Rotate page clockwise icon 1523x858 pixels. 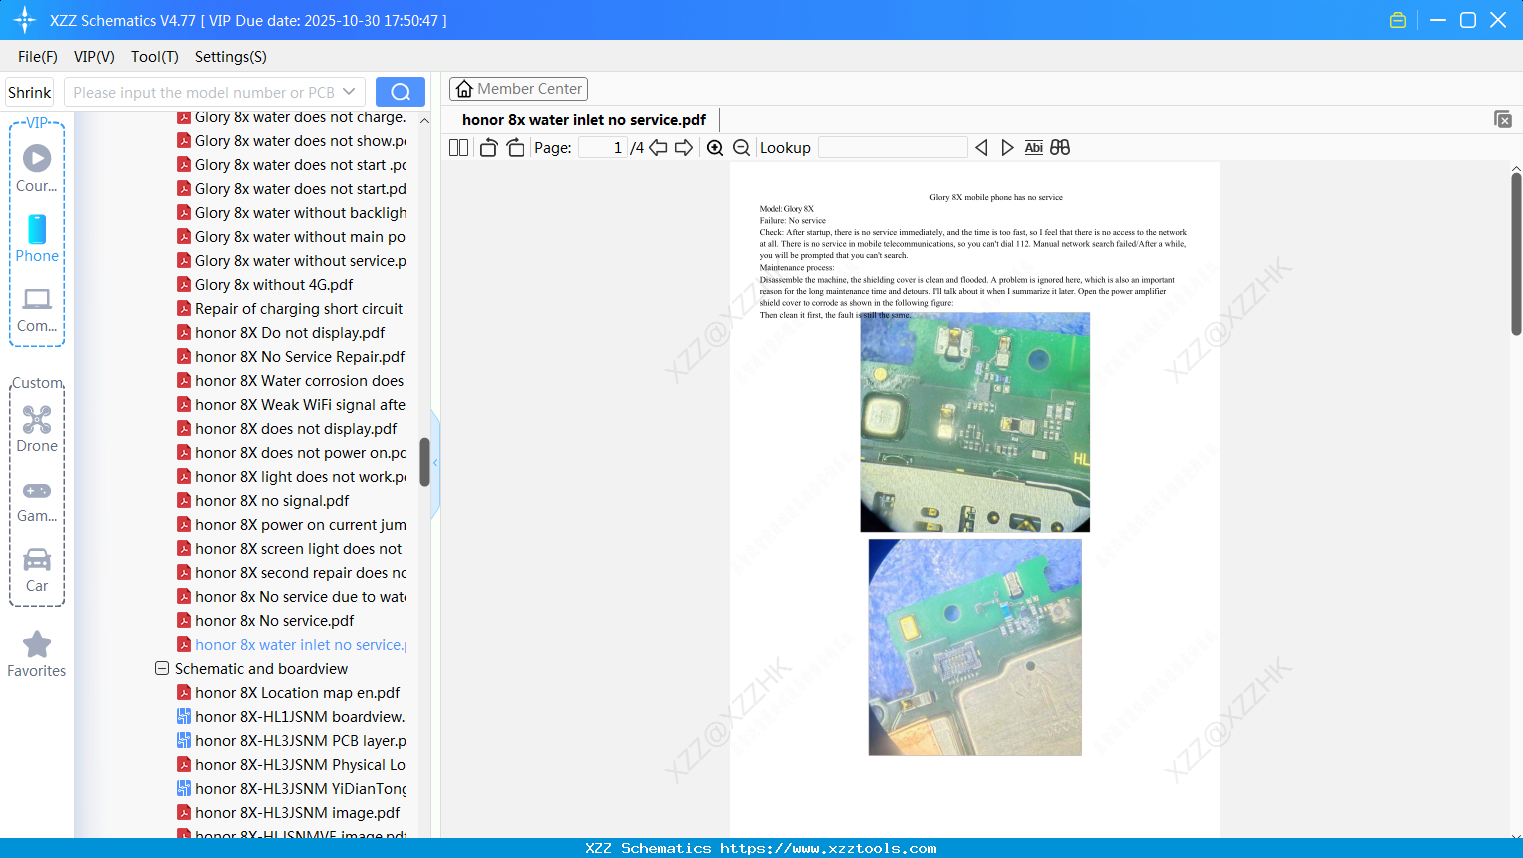coord(515,148)
